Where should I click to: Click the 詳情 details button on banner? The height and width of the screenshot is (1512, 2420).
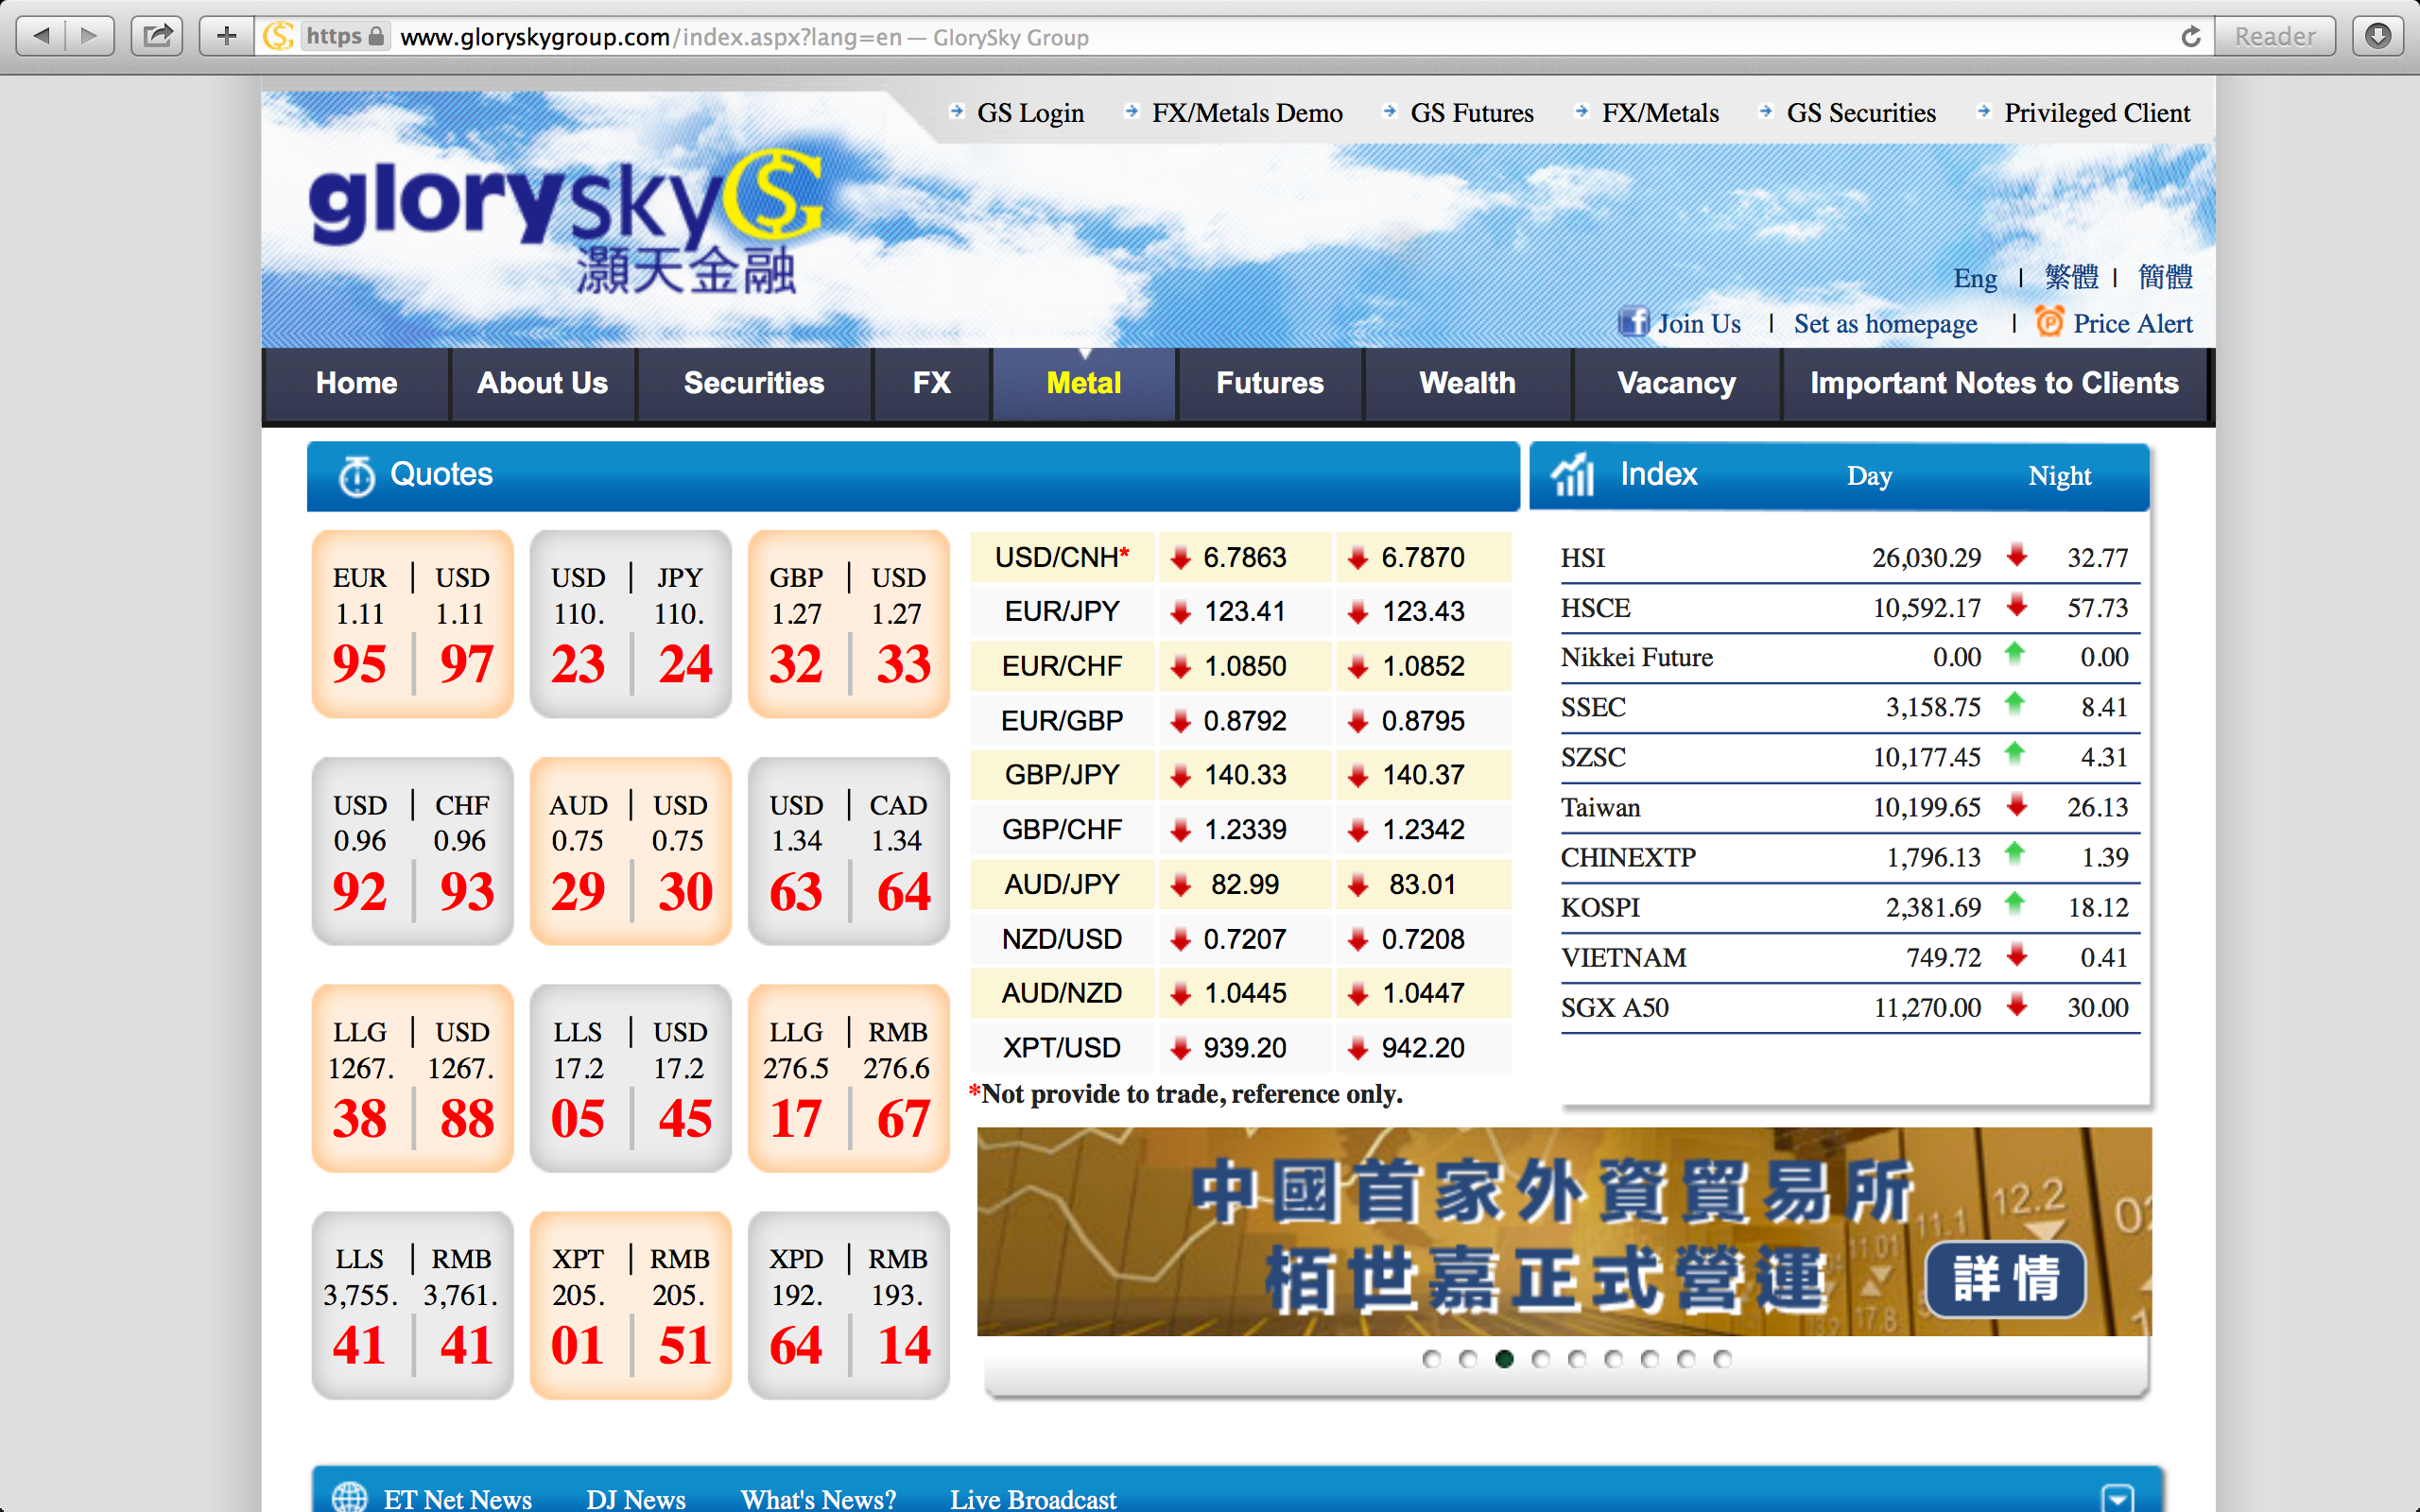[x=2005, y=1279]
